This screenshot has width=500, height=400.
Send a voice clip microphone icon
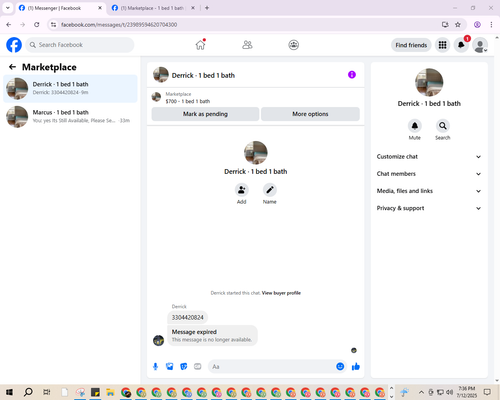pos(155,367)
